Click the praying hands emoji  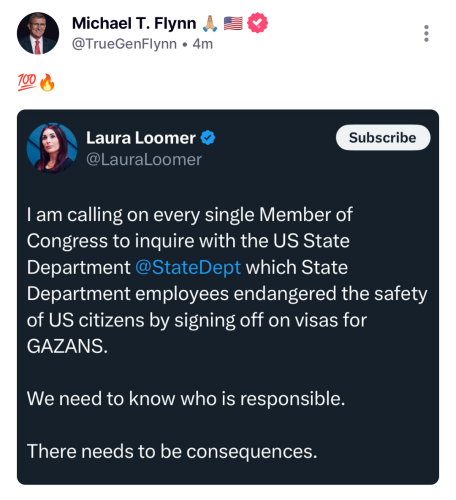pos(210,24)
